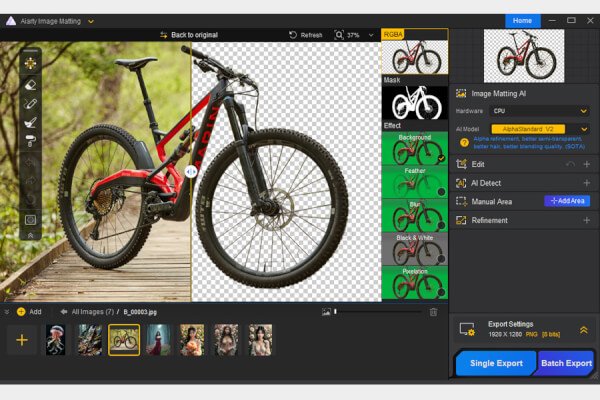Switch to the Mask tab
The image size is (600, 400).
pos(392,80)
